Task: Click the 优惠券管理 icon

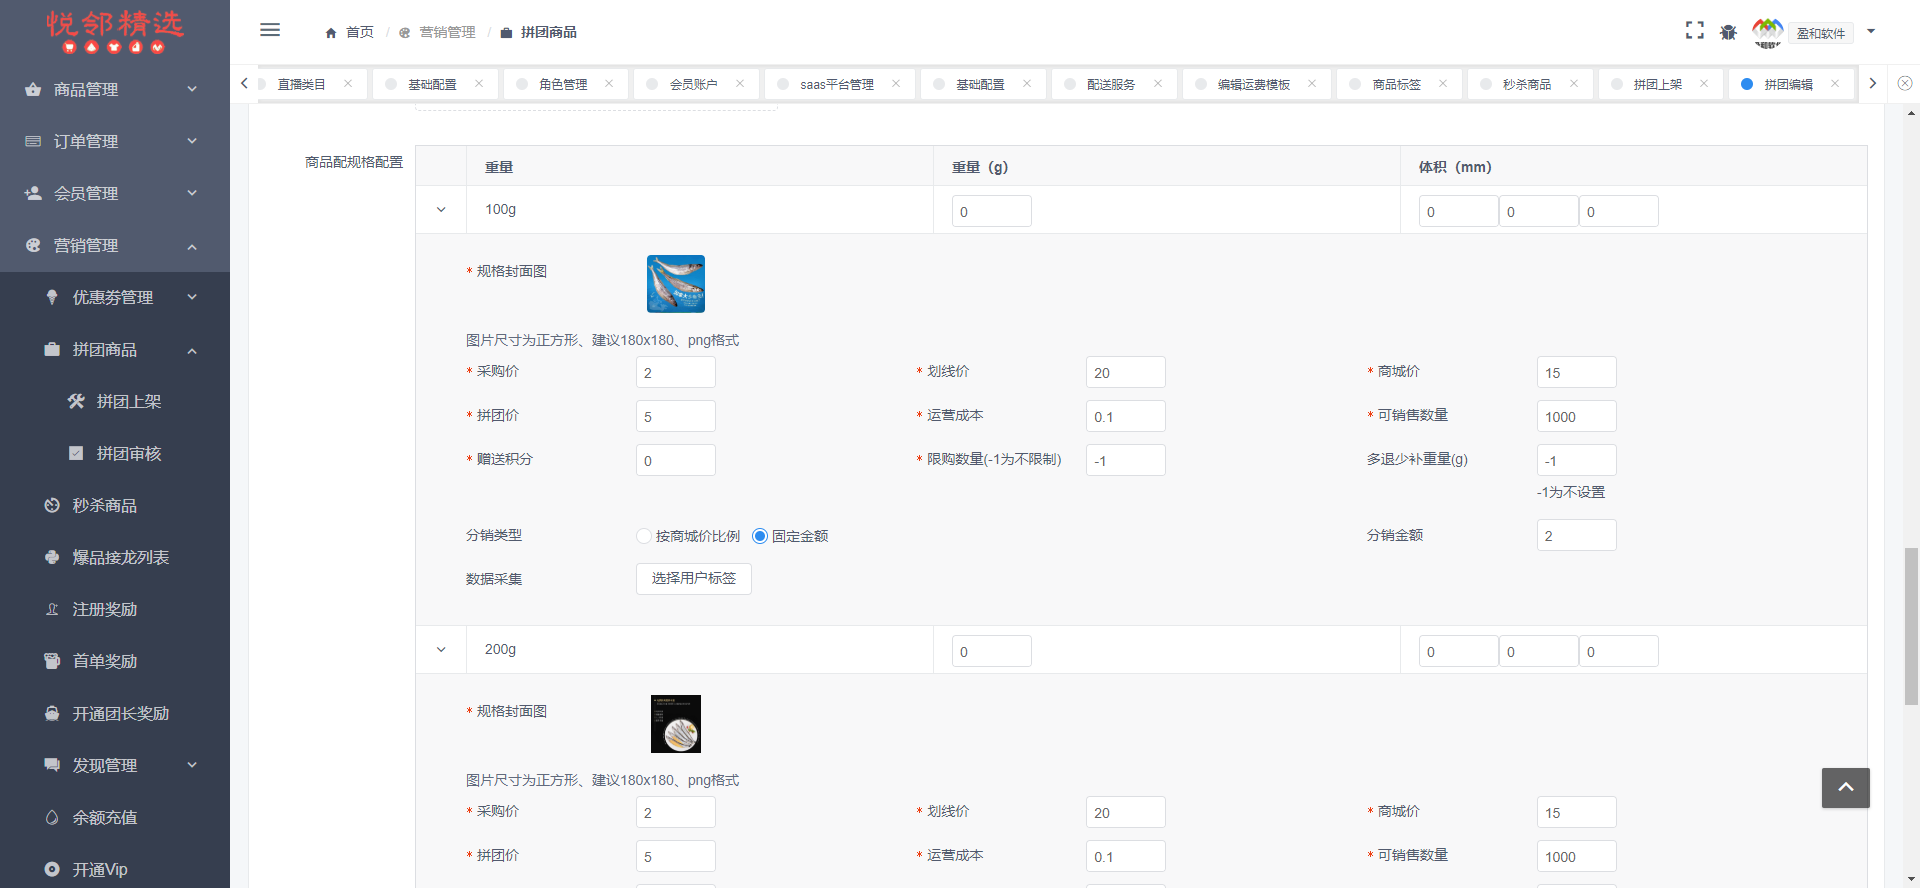Action: [52, 297]
